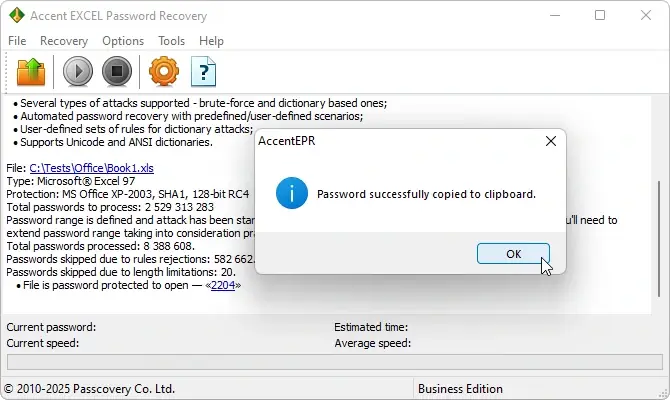Click the Business Edition status bar text
This screenshot has height=400, width=670.
coord(460,389)
